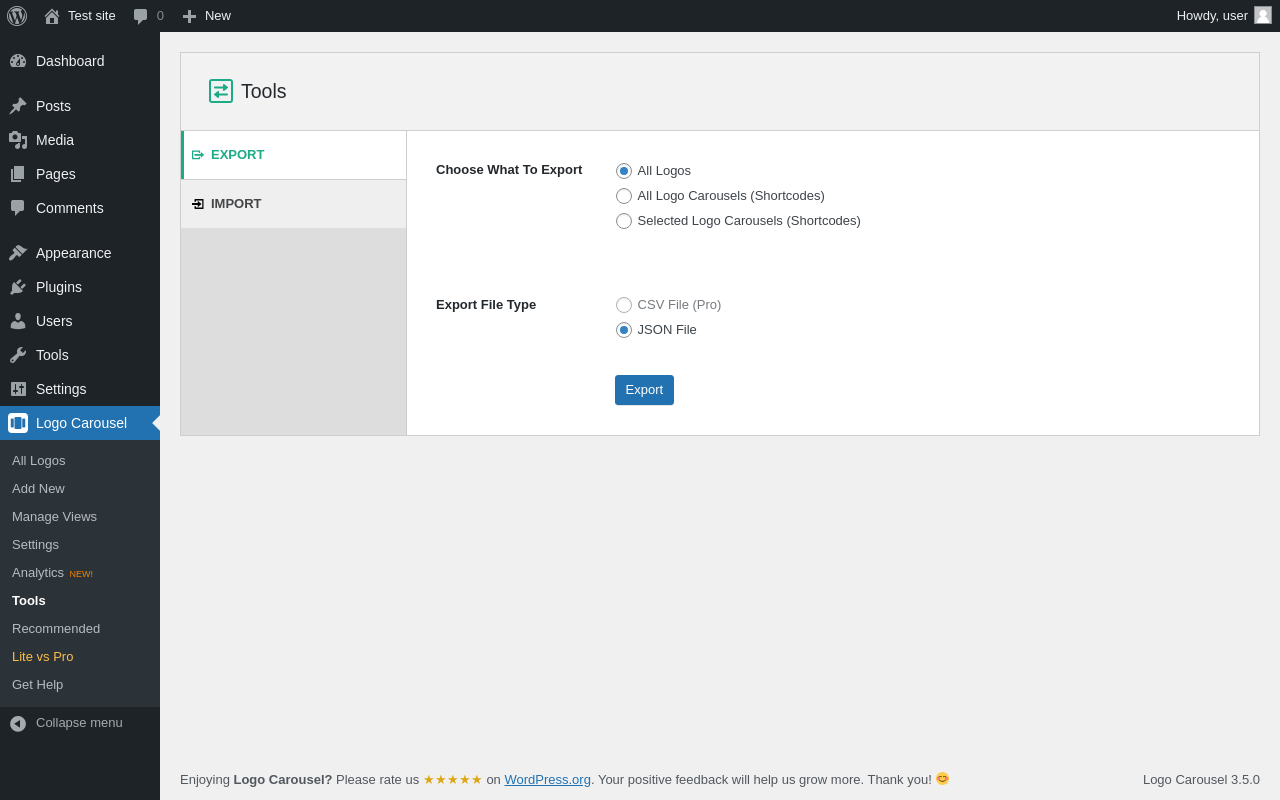Image resolution: width=1280 pixels, height=800 pixels.
Task: Open Add New submenu link
Action: [x=38, y=489]
